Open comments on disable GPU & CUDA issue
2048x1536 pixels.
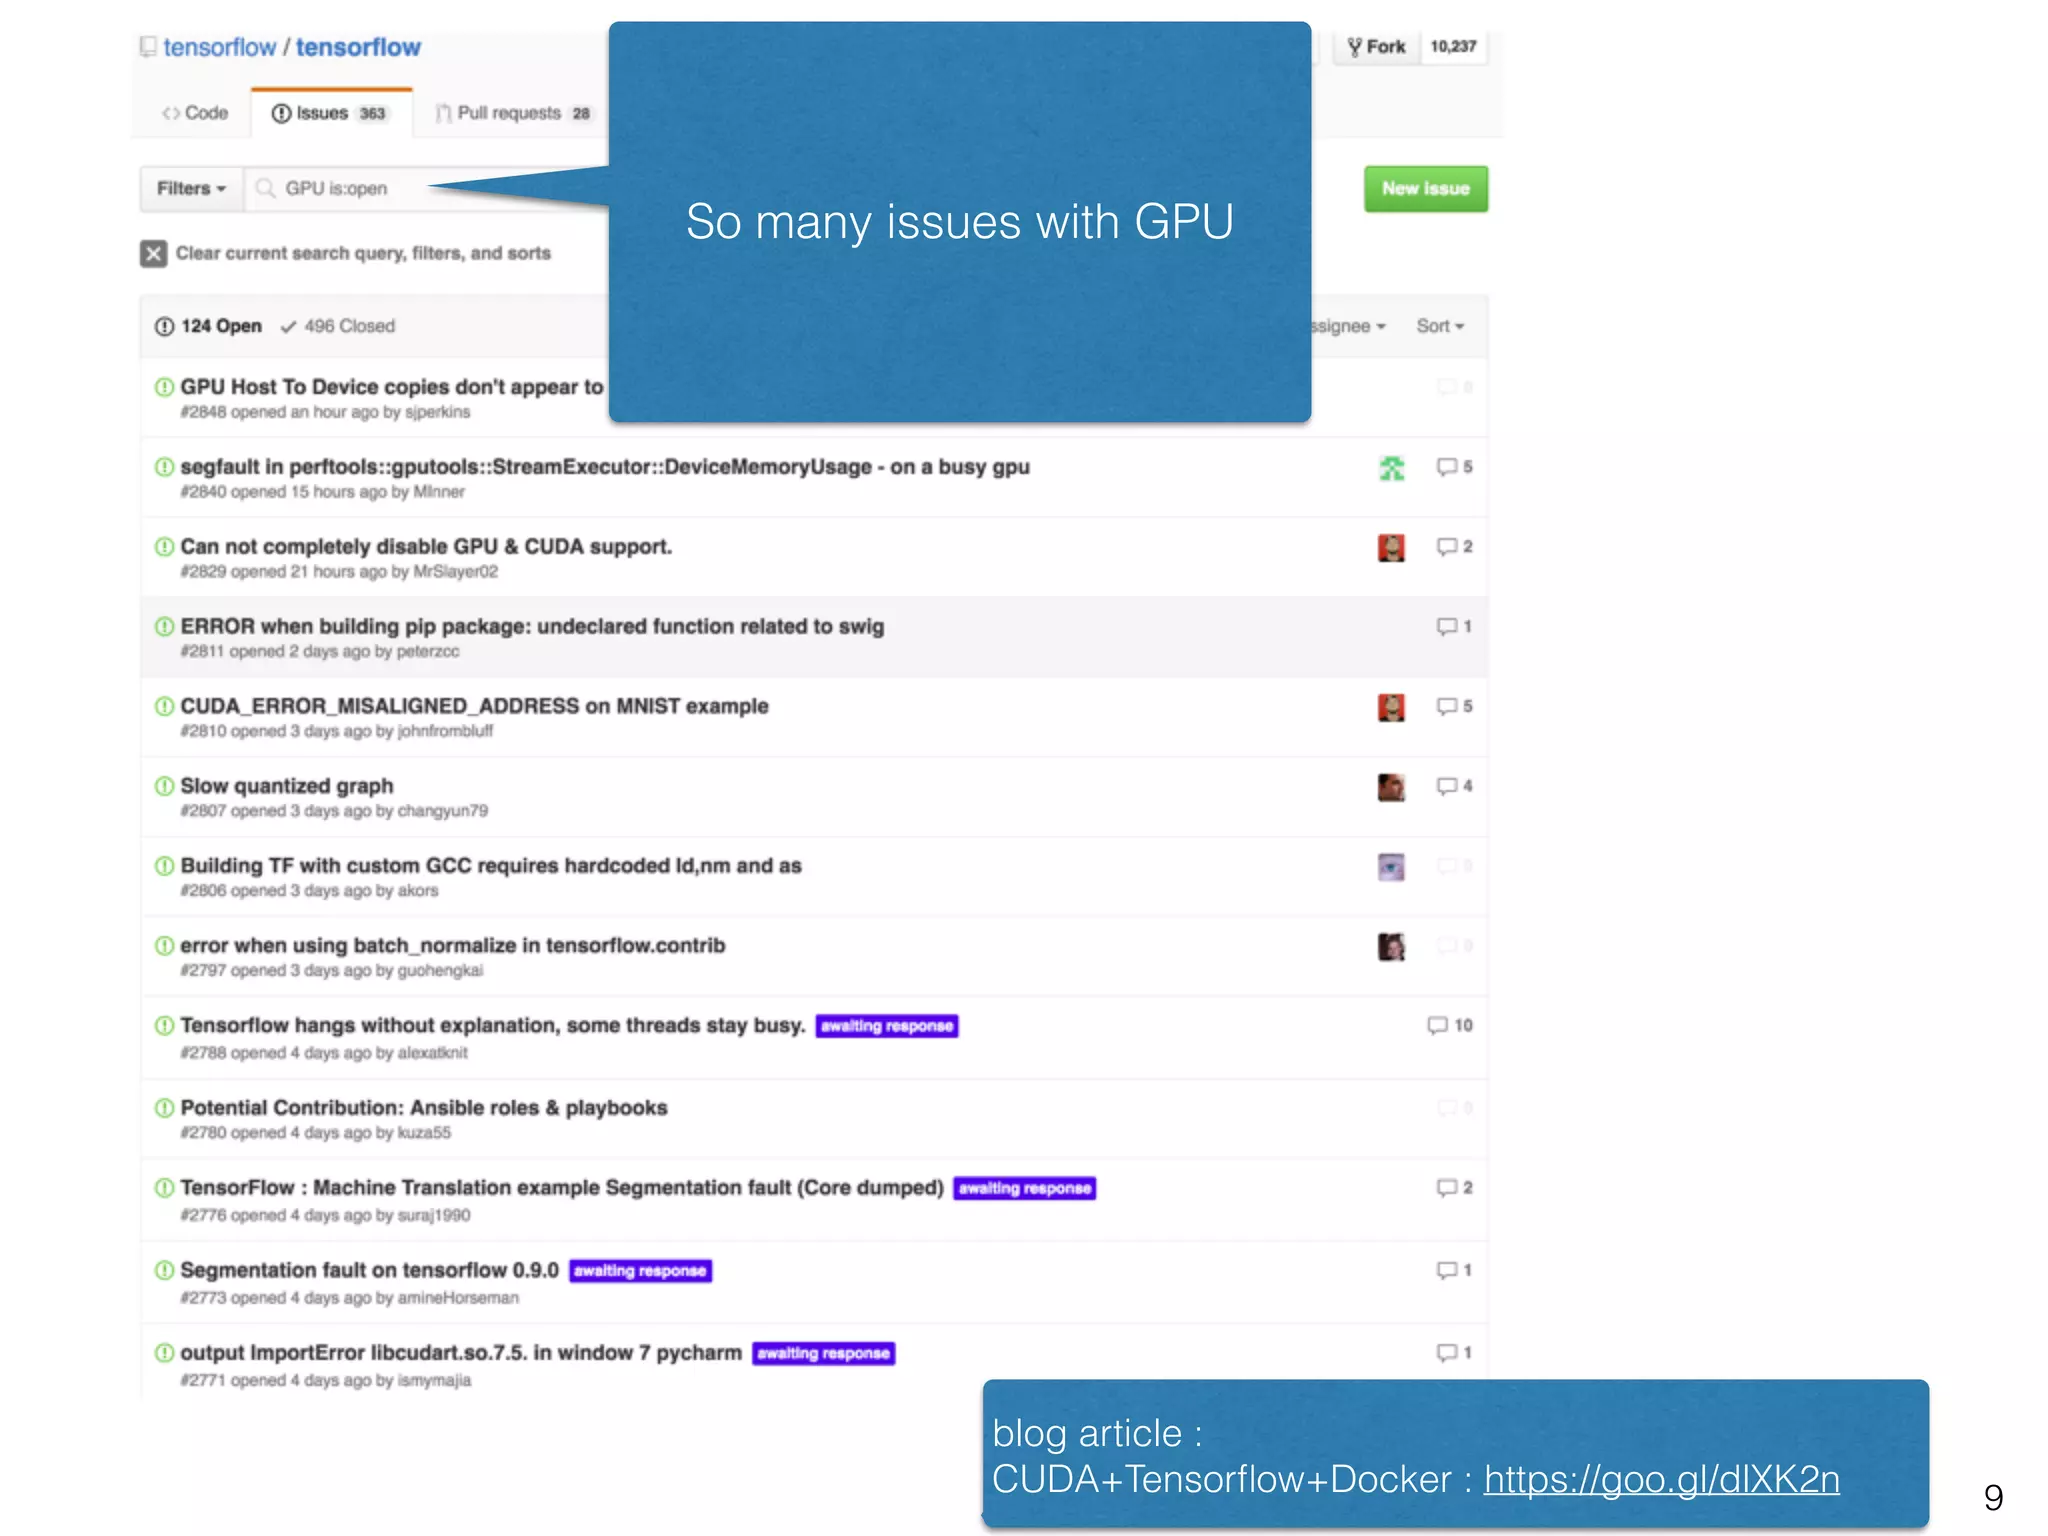[1454, 547]
